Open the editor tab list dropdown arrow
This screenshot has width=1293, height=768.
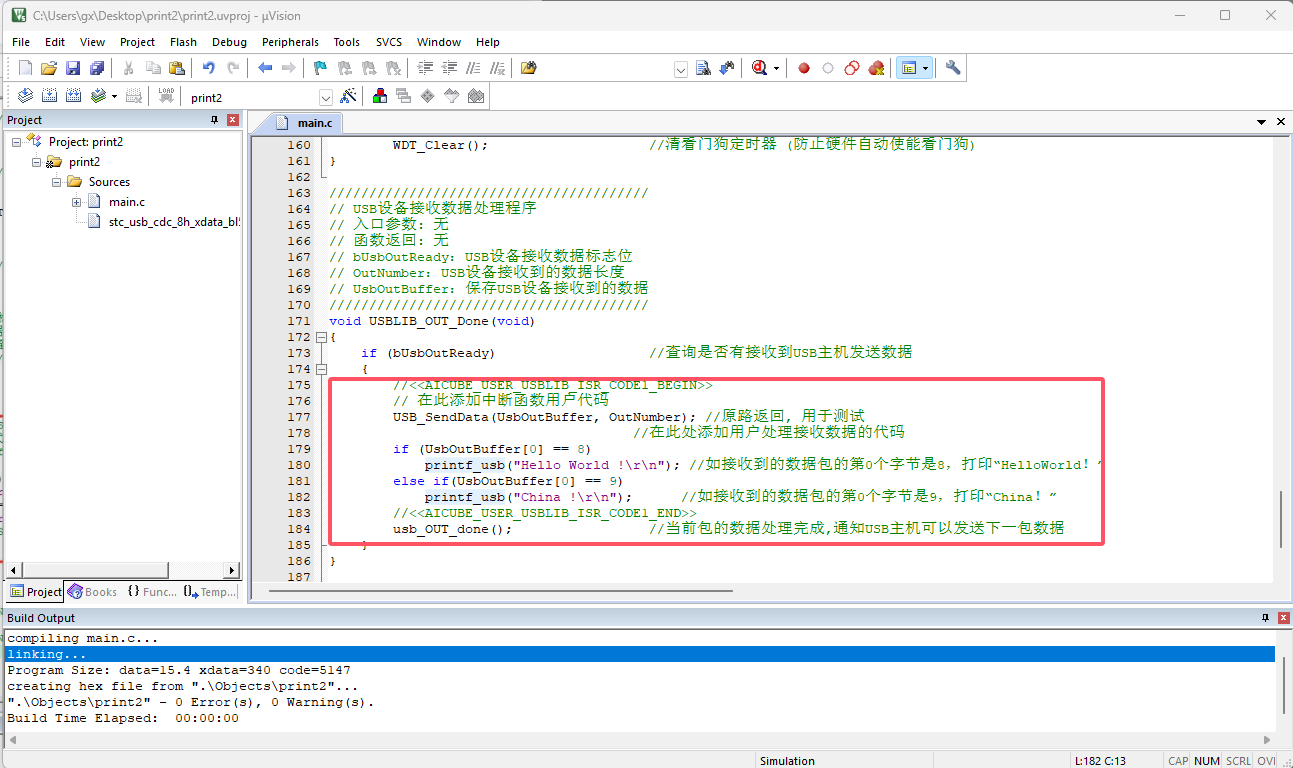tap(1262, 122)
